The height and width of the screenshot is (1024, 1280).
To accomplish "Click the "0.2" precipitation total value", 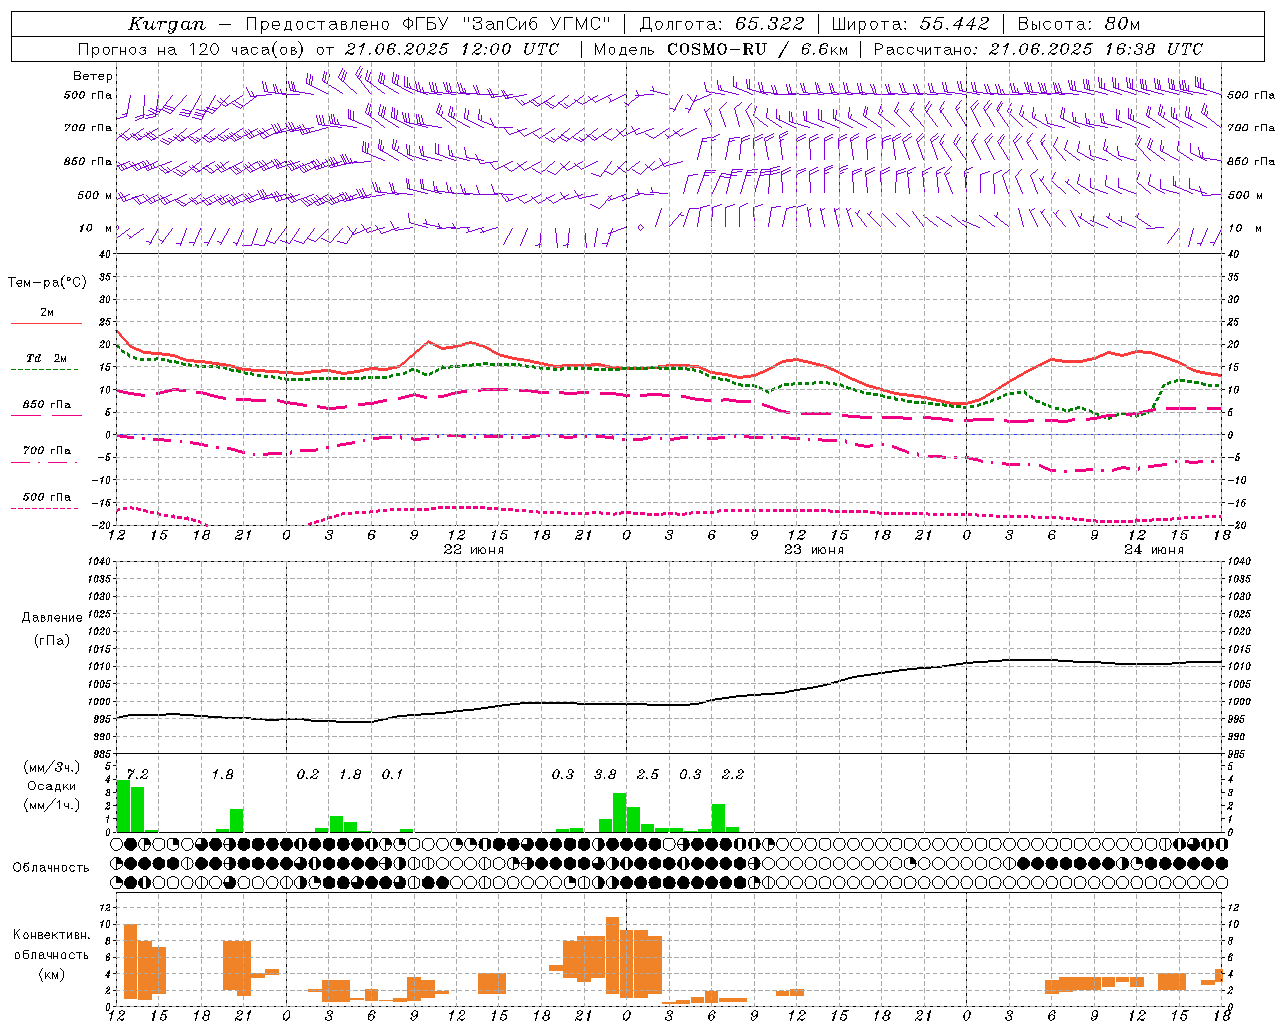I will [x=308, y=775].
